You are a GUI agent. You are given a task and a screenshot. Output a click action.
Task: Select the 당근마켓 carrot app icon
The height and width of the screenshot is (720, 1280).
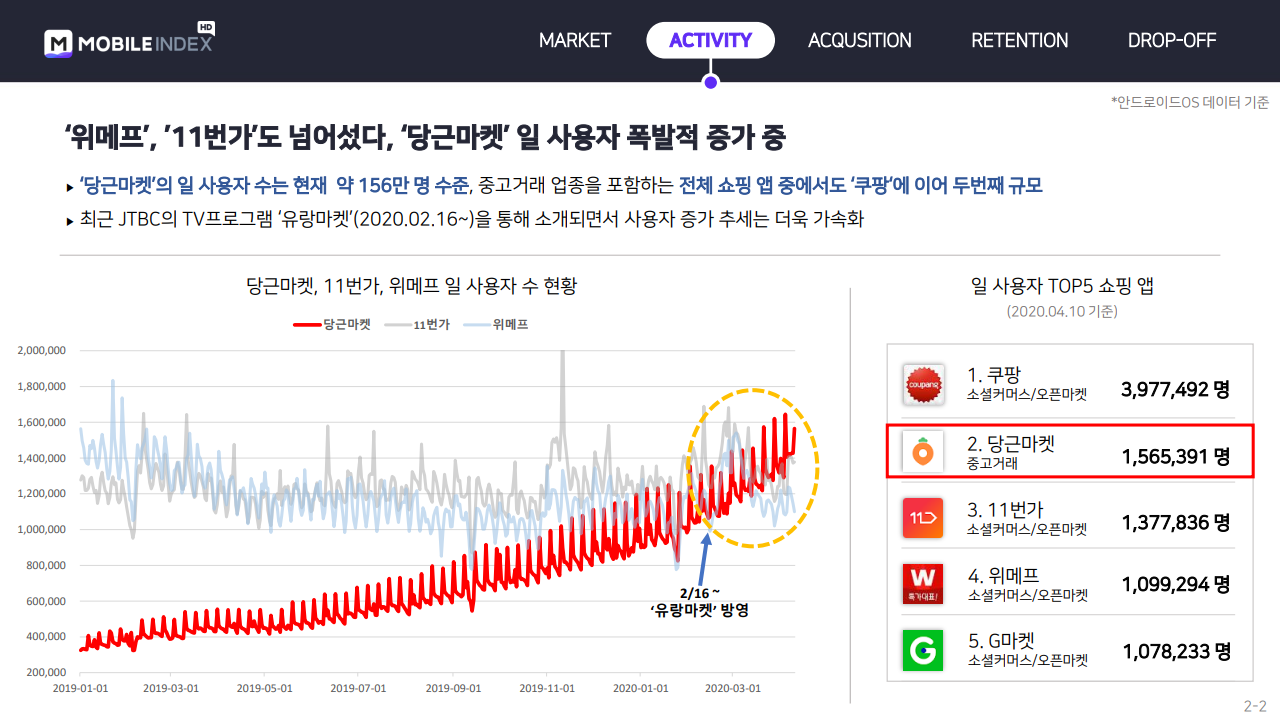923,452
